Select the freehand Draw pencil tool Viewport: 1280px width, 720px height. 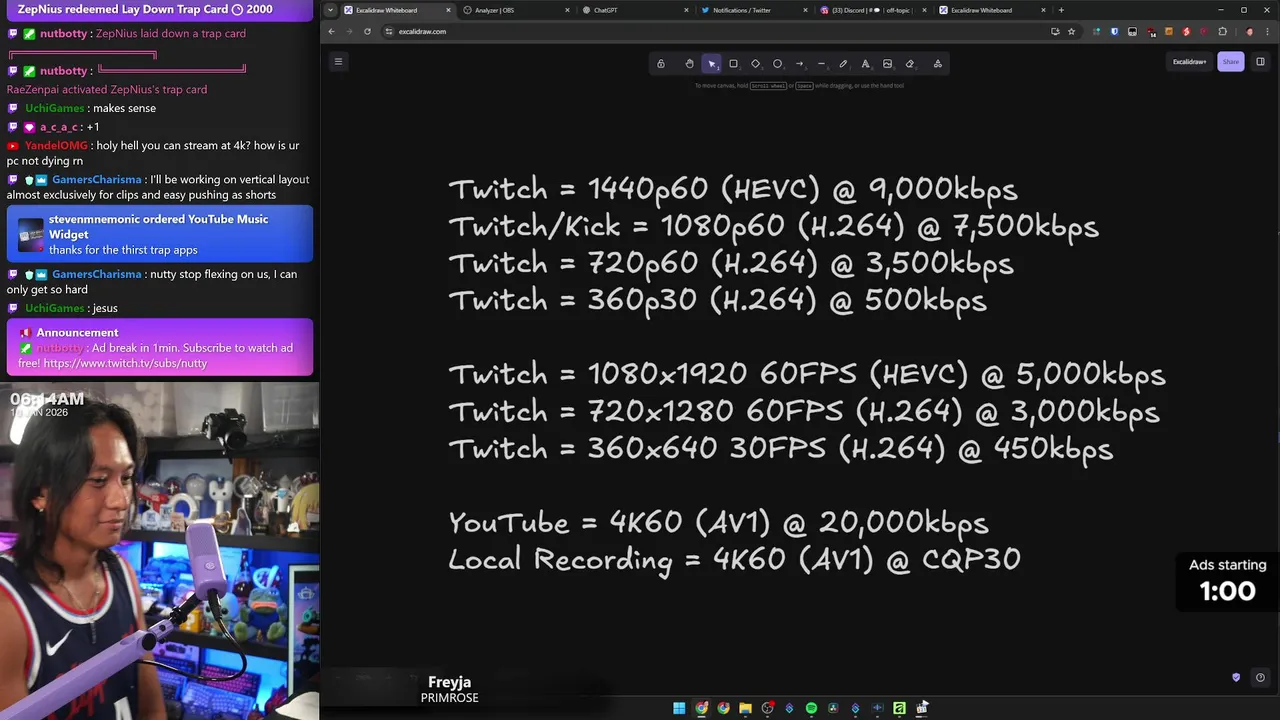843,63
